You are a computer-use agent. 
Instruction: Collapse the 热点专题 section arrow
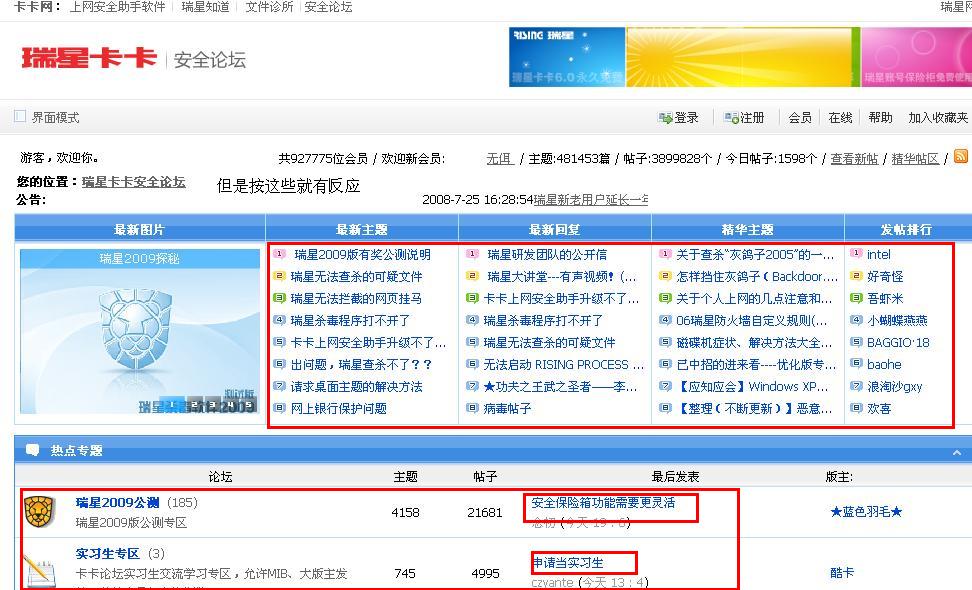(x=957, y=452)
